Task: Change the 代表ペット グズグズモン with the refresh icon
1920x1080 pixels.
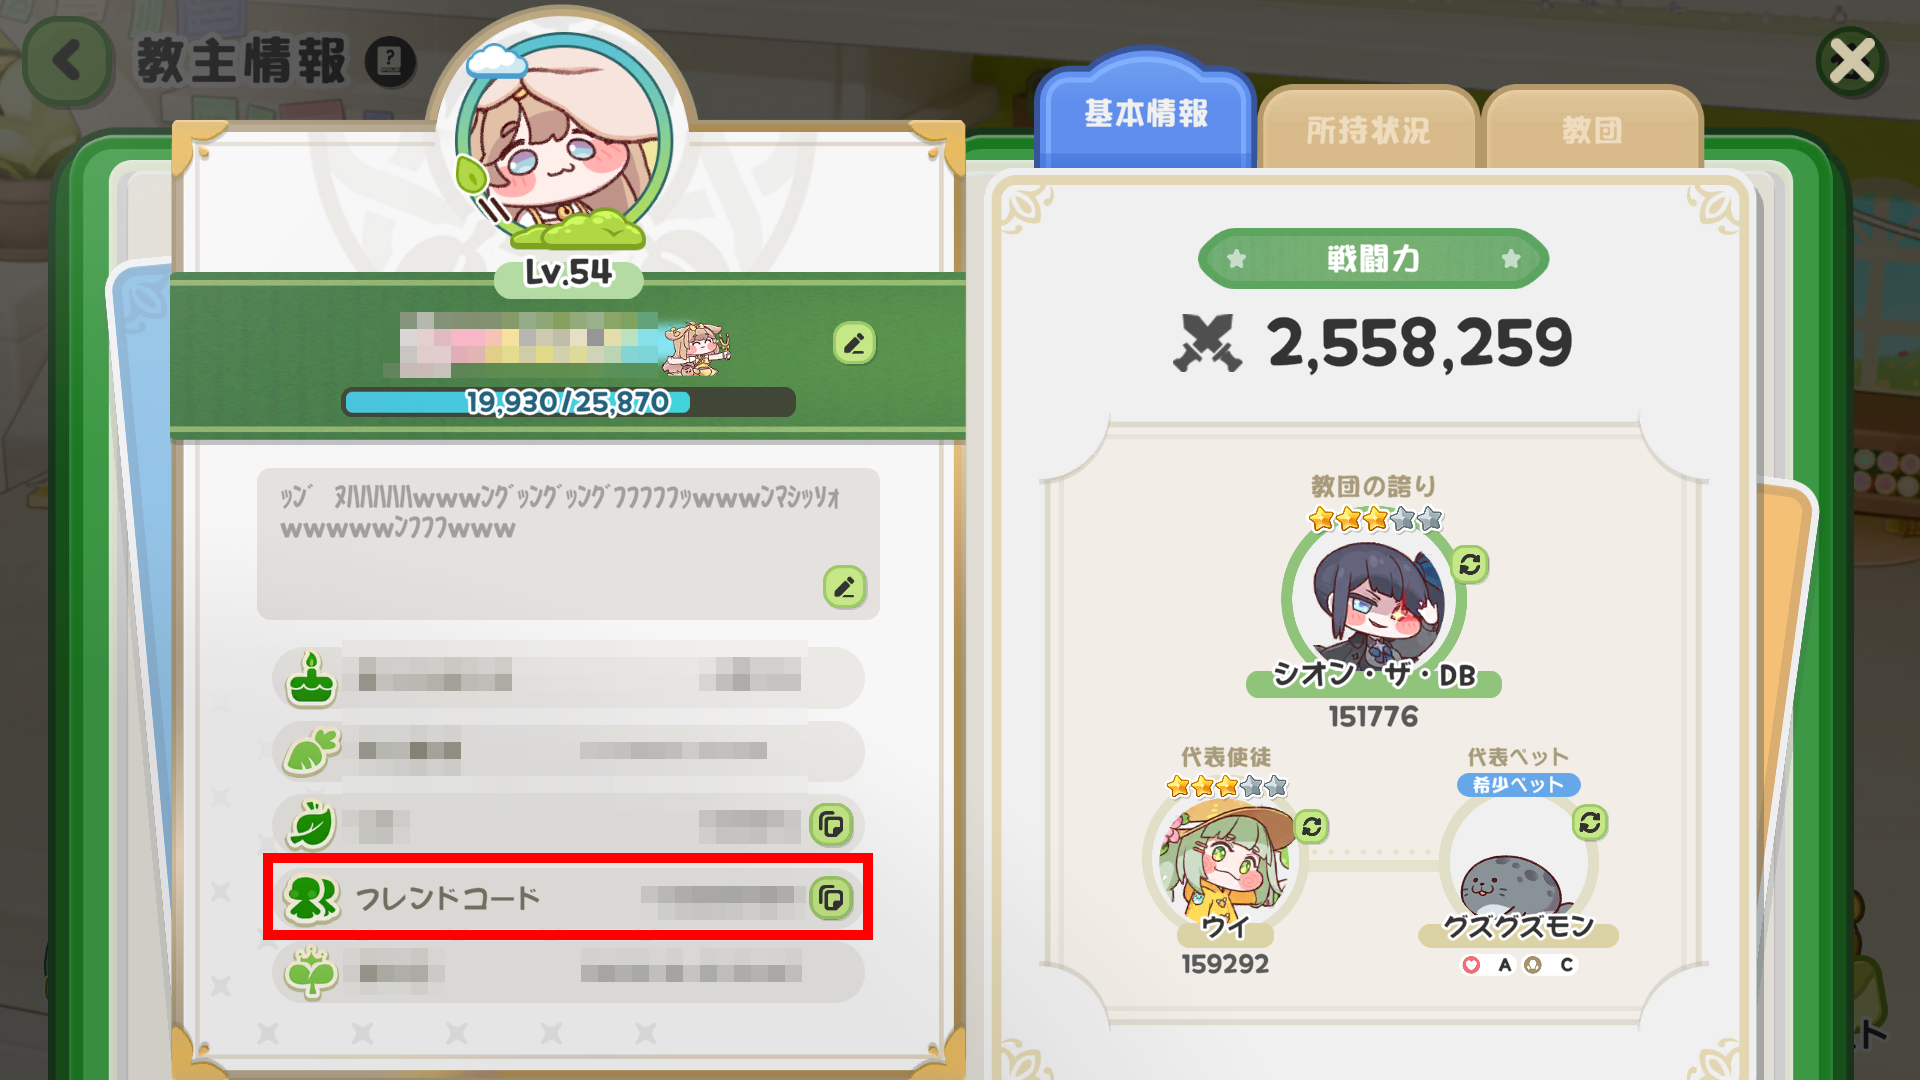Action: tap(1589, 823)
